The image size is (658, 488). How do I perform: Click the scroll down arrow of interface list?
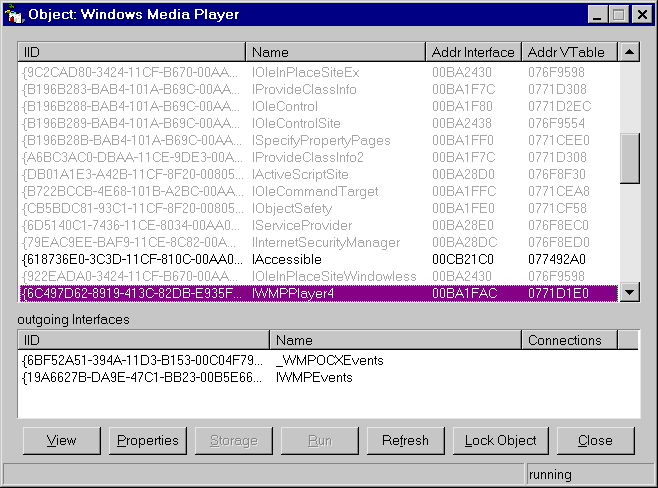tap(629, 292)
